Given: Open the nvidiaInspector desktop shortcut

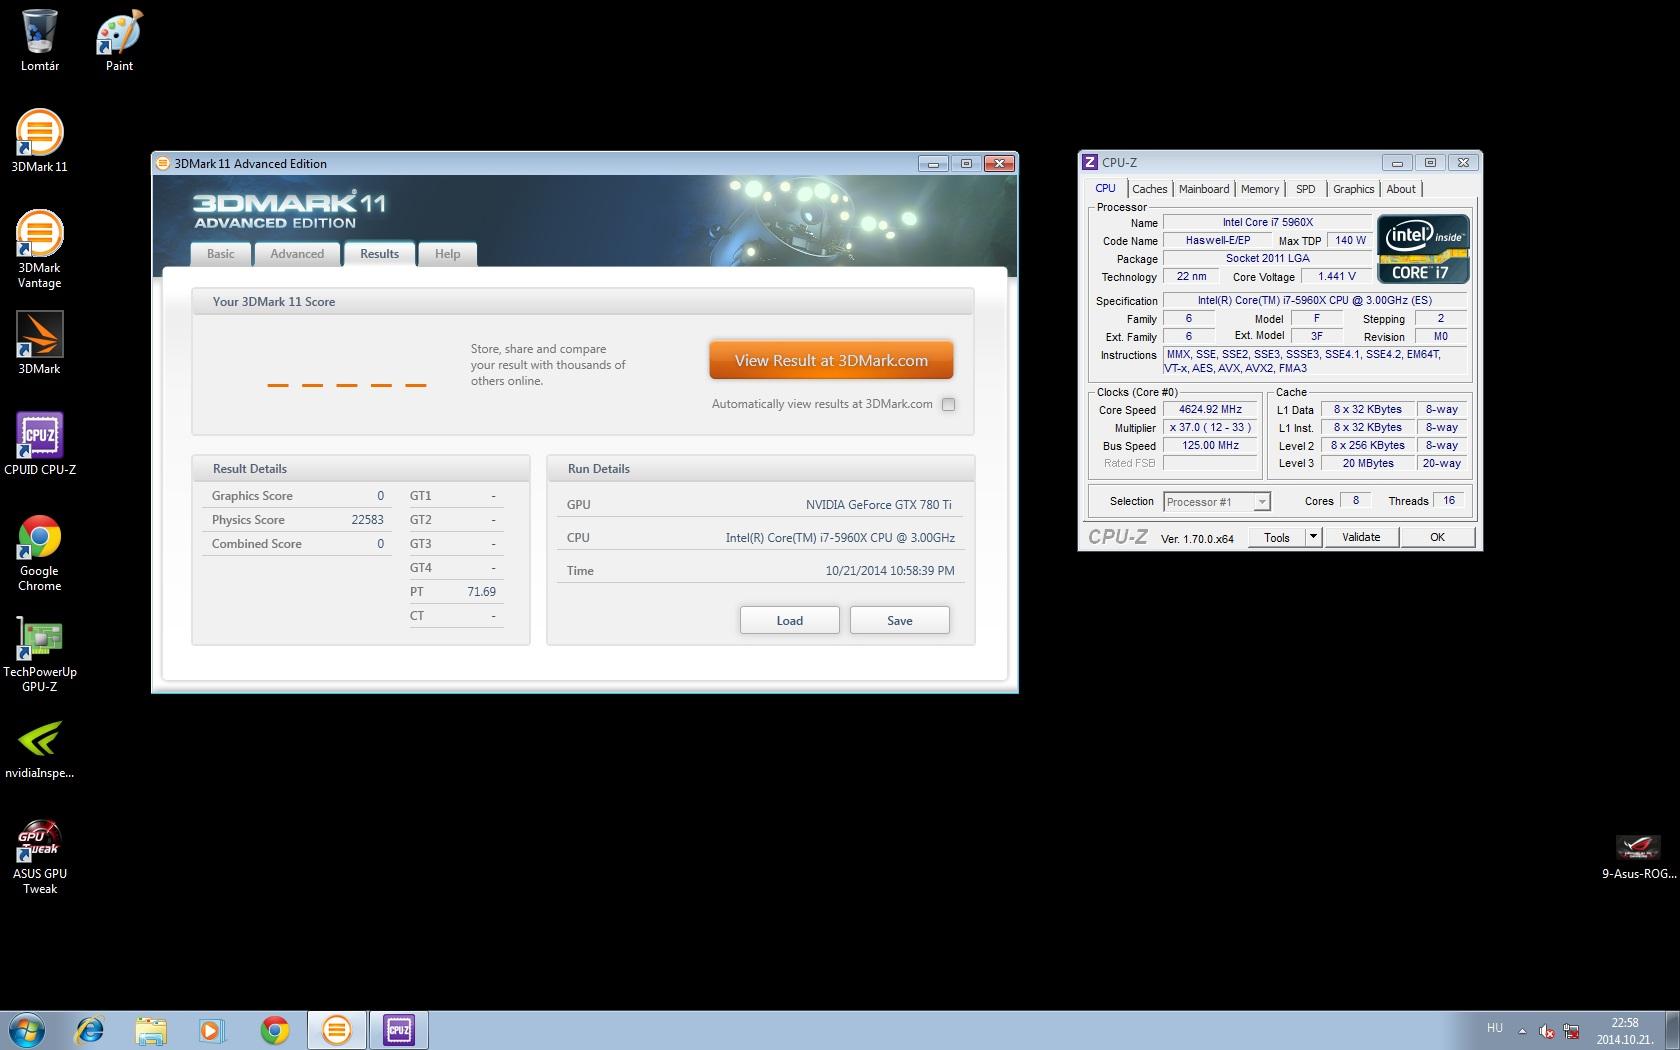Looking at the screenshot, I should (x=39, y=748).
